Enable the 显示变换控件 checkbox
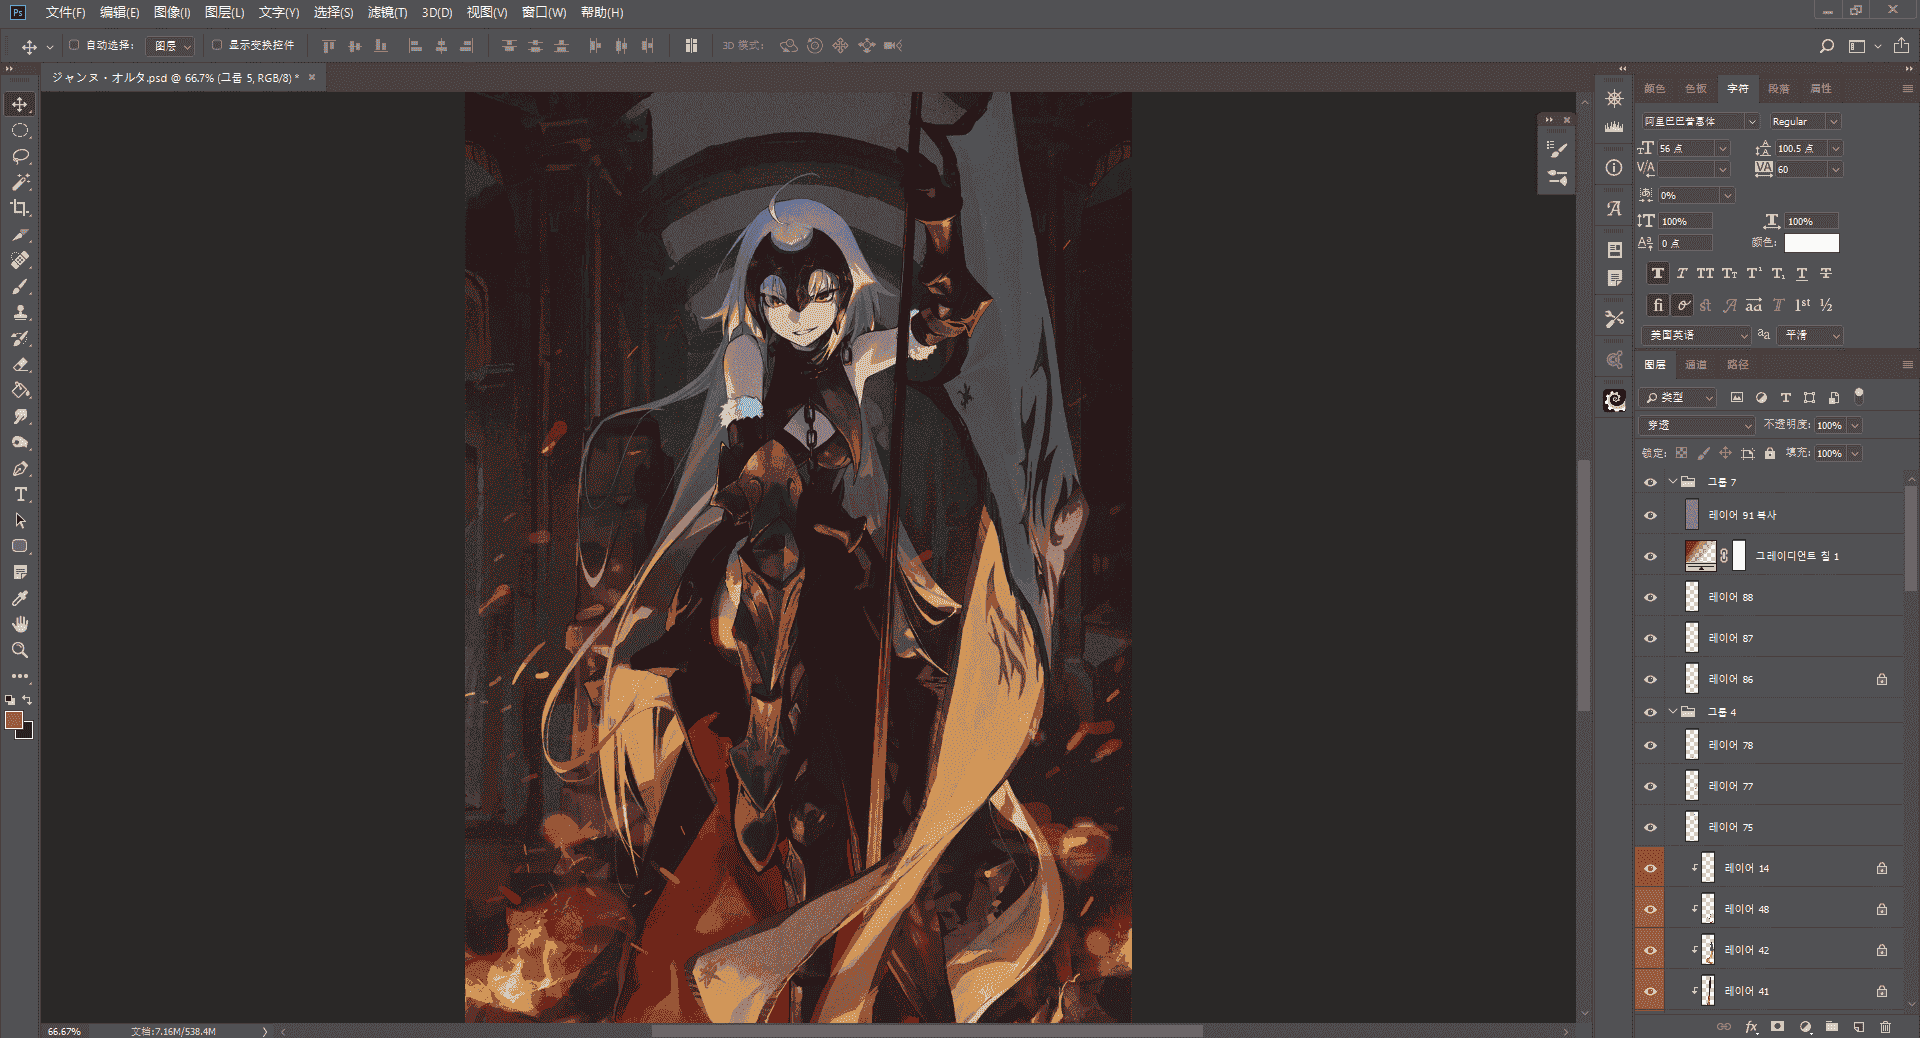This screenshot has height=1038, width=1920. click(217, 45)
